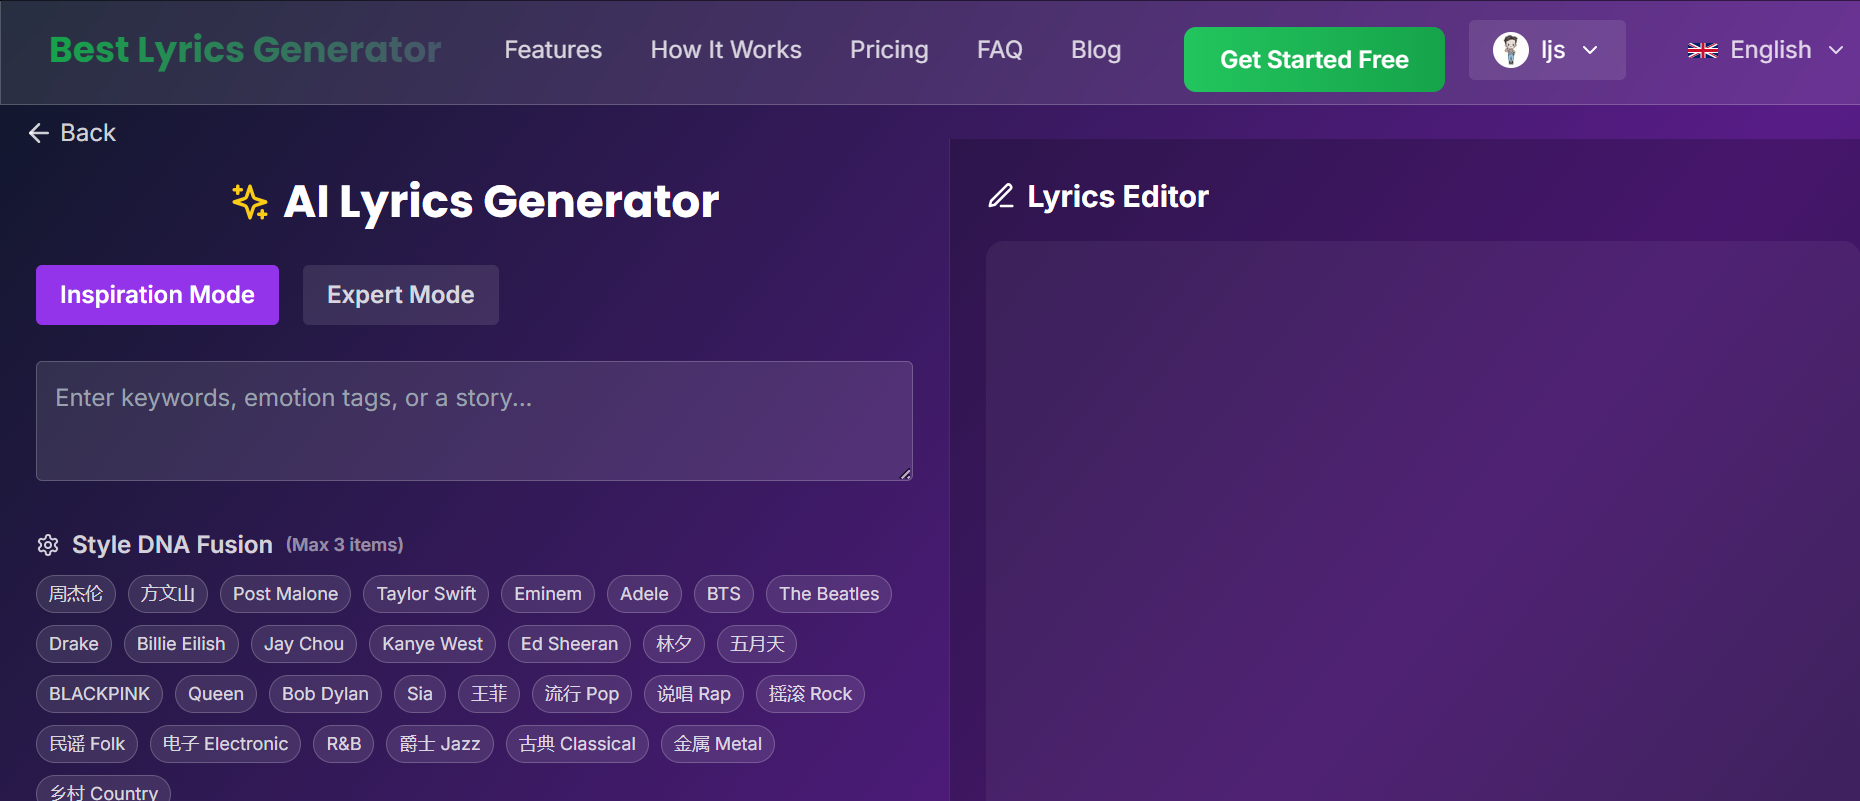The height and width of the screenshot is (801, 1860).
Task: Select the Drake style tag
Action: pyautogui.click(x=74, y=644)
